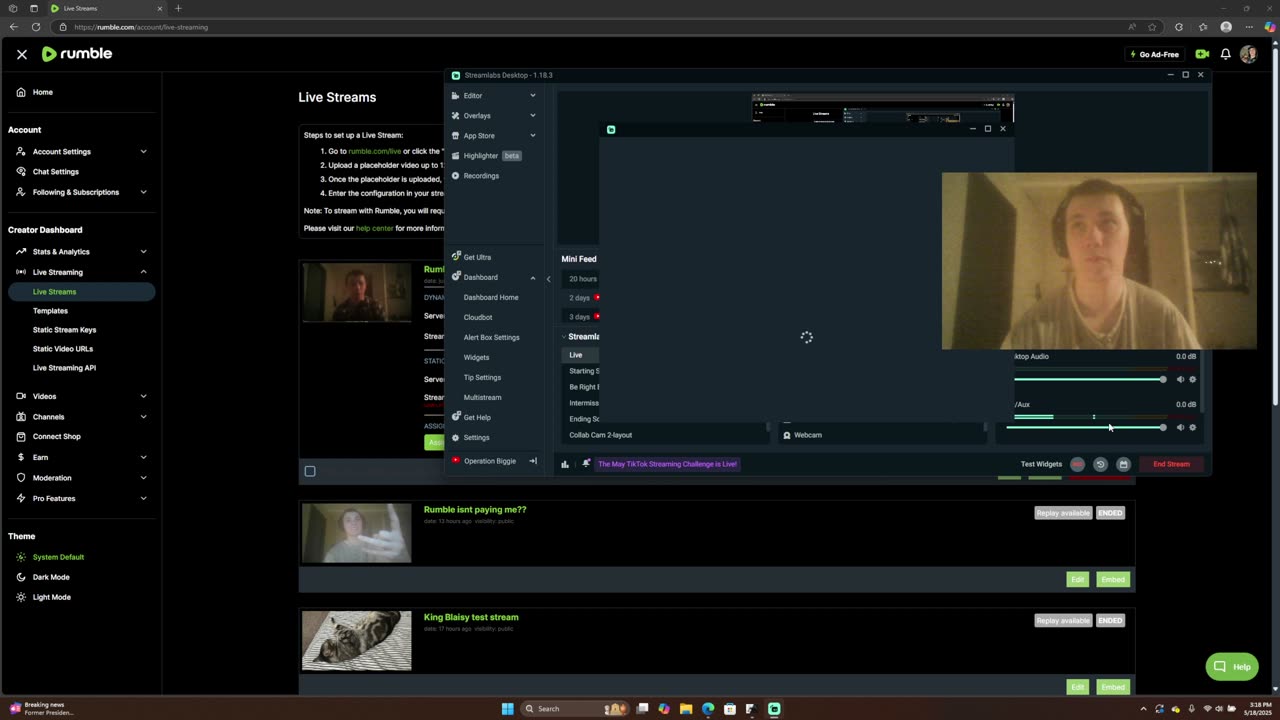Click the schedule stream calendar icon
The height and width of the screenshot is (720, 1280).
tap(1123, 464)
